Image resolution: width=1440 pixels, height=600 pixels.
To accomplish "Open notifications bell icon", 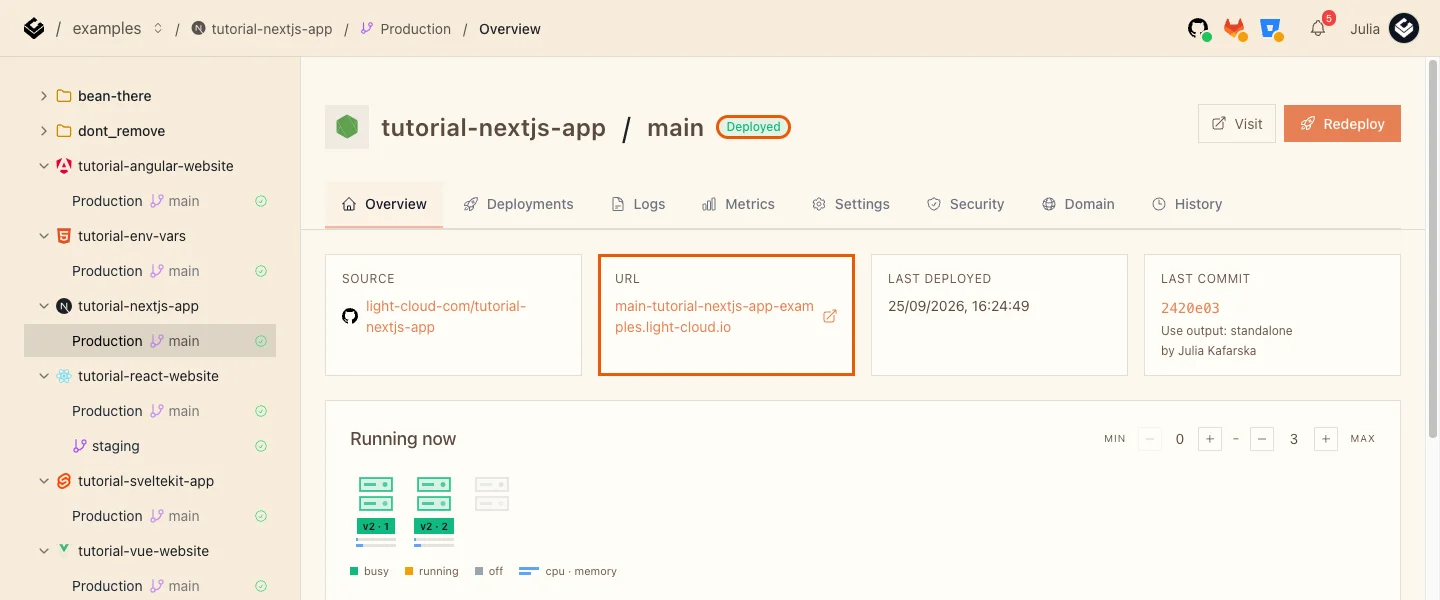I will click(x=1318, y=29).
